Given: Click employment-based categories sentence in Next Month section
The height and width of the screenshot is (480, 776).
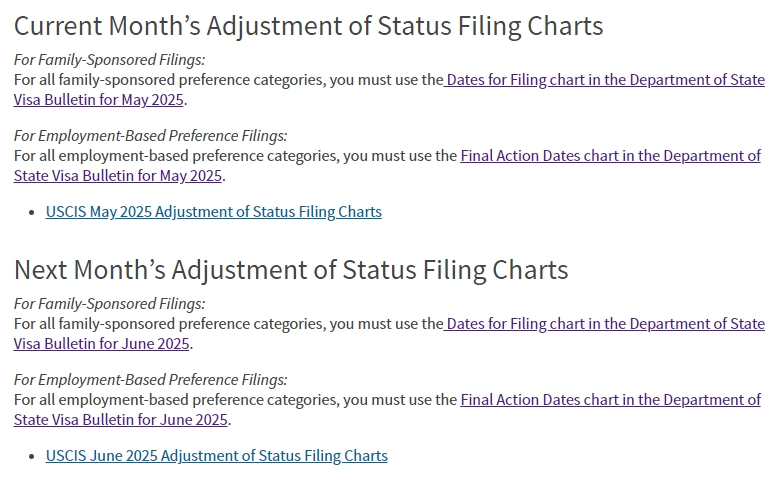Looking at the screenshot, I should point(235,399).
